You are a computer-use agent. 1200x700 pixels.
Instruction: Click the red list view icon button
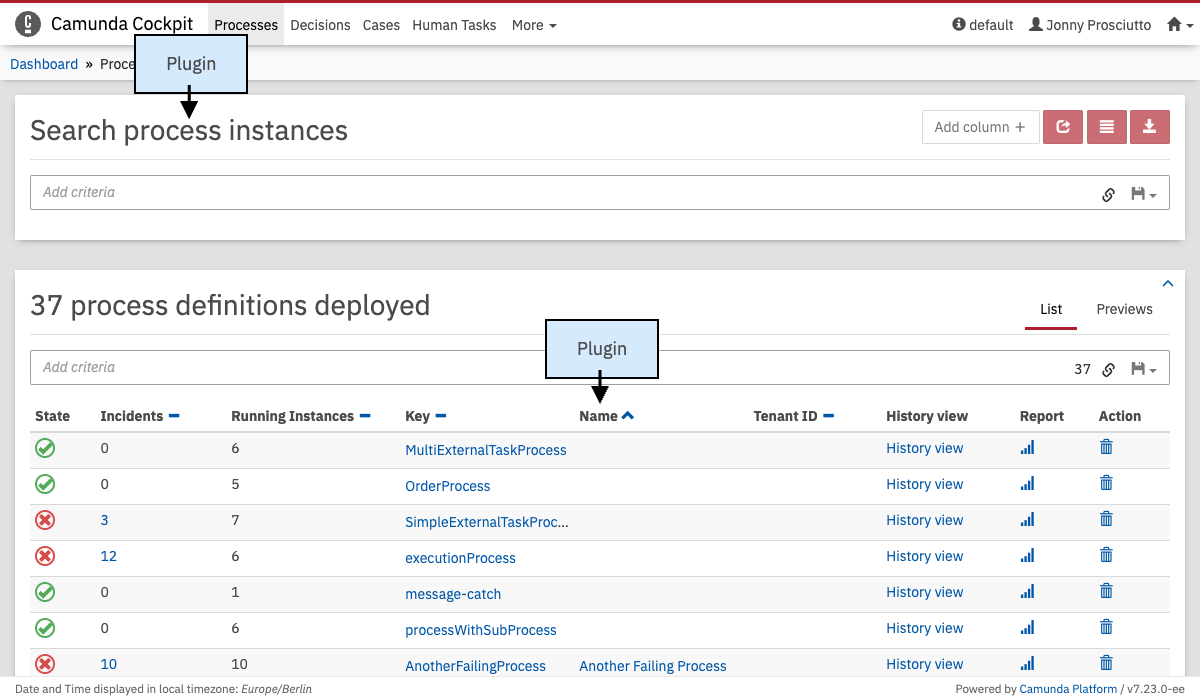[x=1106, y=127]
